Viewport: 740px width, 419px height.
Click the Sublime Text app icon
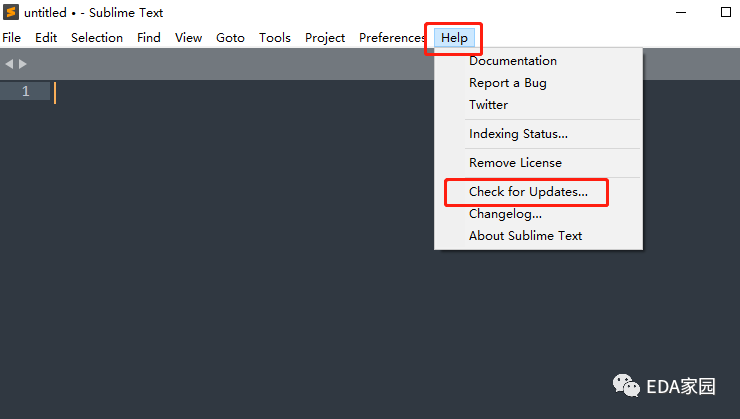(x=11, y=12)
